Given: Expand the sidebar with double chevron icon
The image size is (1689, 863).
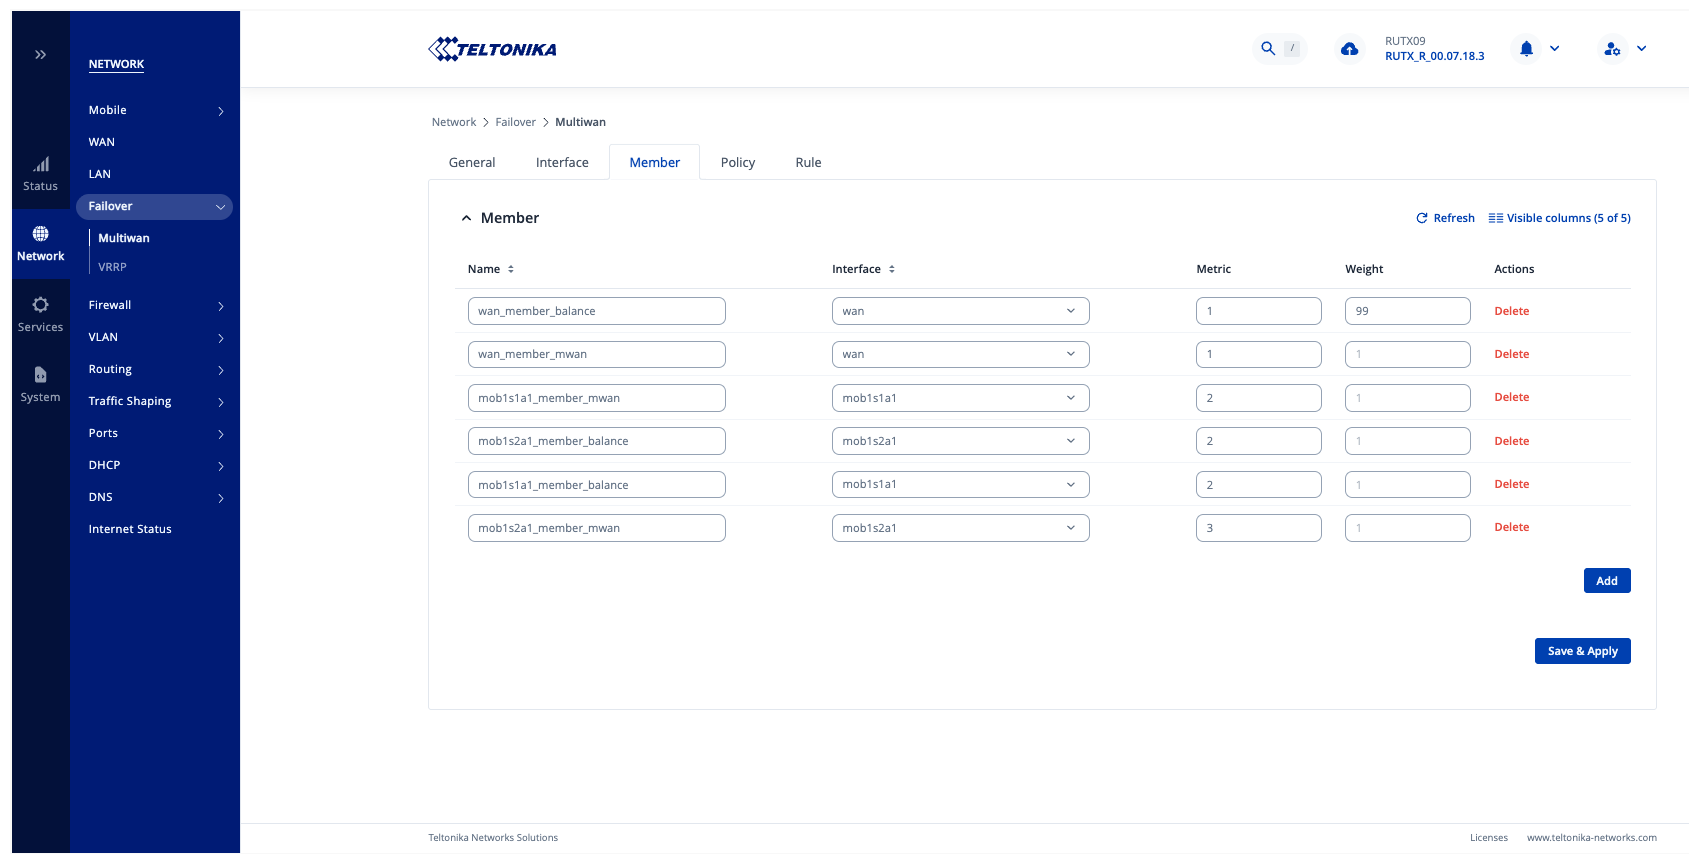Looking at the screenshot, I should (x=40, y=55).
